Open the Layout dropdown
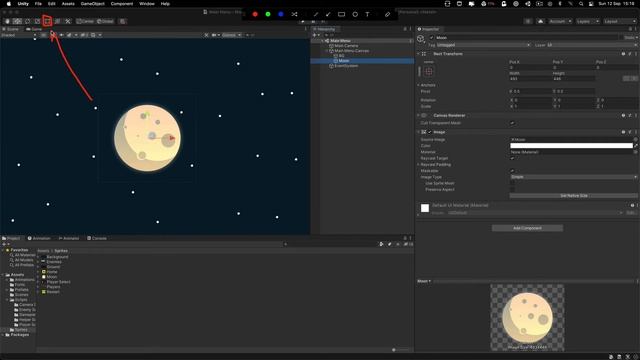The width and height of the screenshot is (640, 360). point(619,21)
